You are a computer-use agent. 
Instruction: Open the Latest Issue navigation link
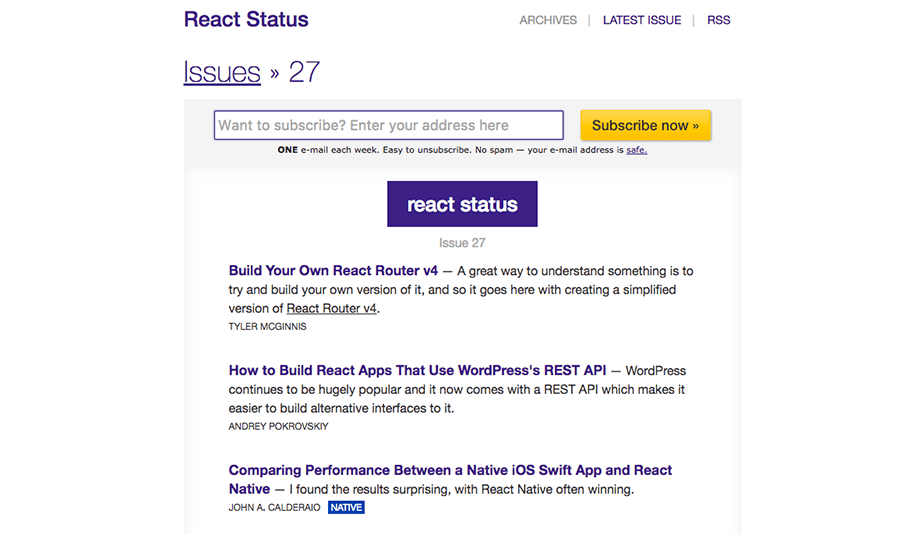pyautogui.click(x=642, y=20)
